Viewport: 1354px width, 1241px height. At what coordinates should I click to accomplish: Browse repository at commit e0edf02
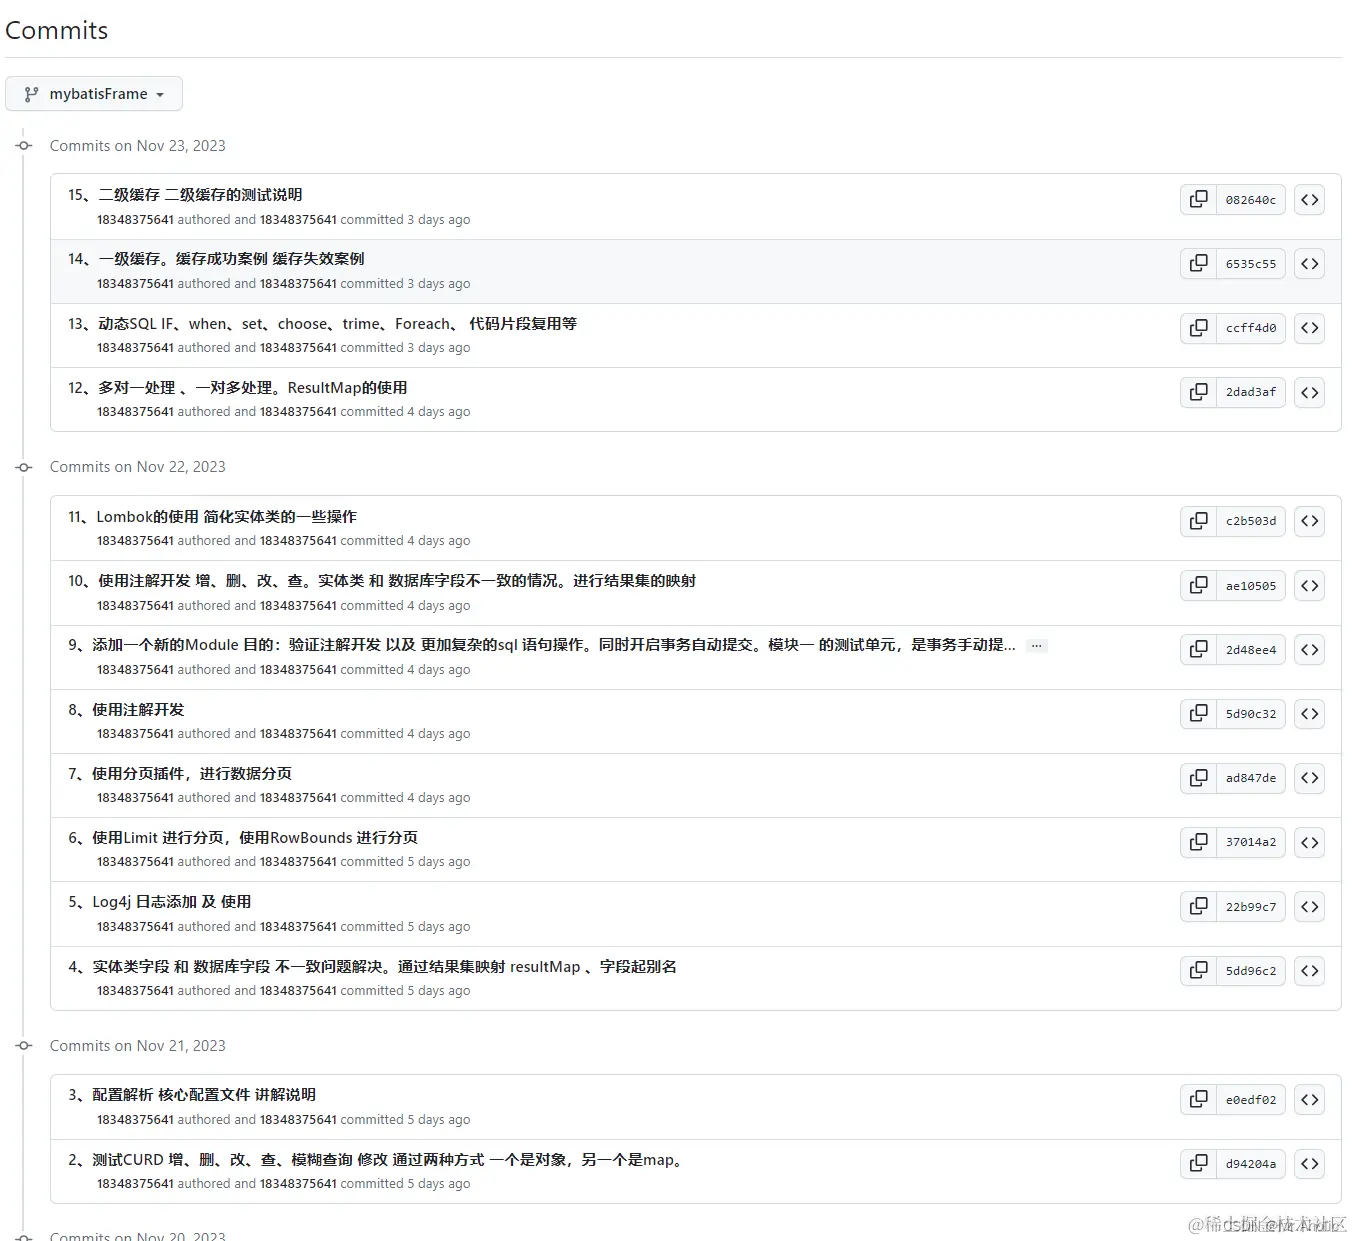(x=1309, y=1099)
